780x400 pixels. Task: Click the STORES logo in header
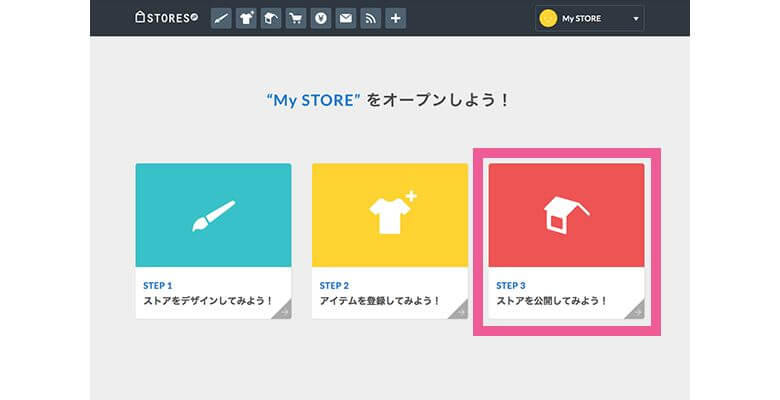(x=166, y=18)
